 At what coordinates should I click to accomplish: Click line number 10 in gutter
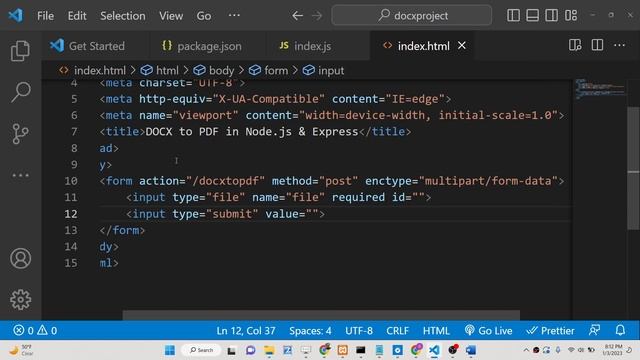(x=71, y=181)
